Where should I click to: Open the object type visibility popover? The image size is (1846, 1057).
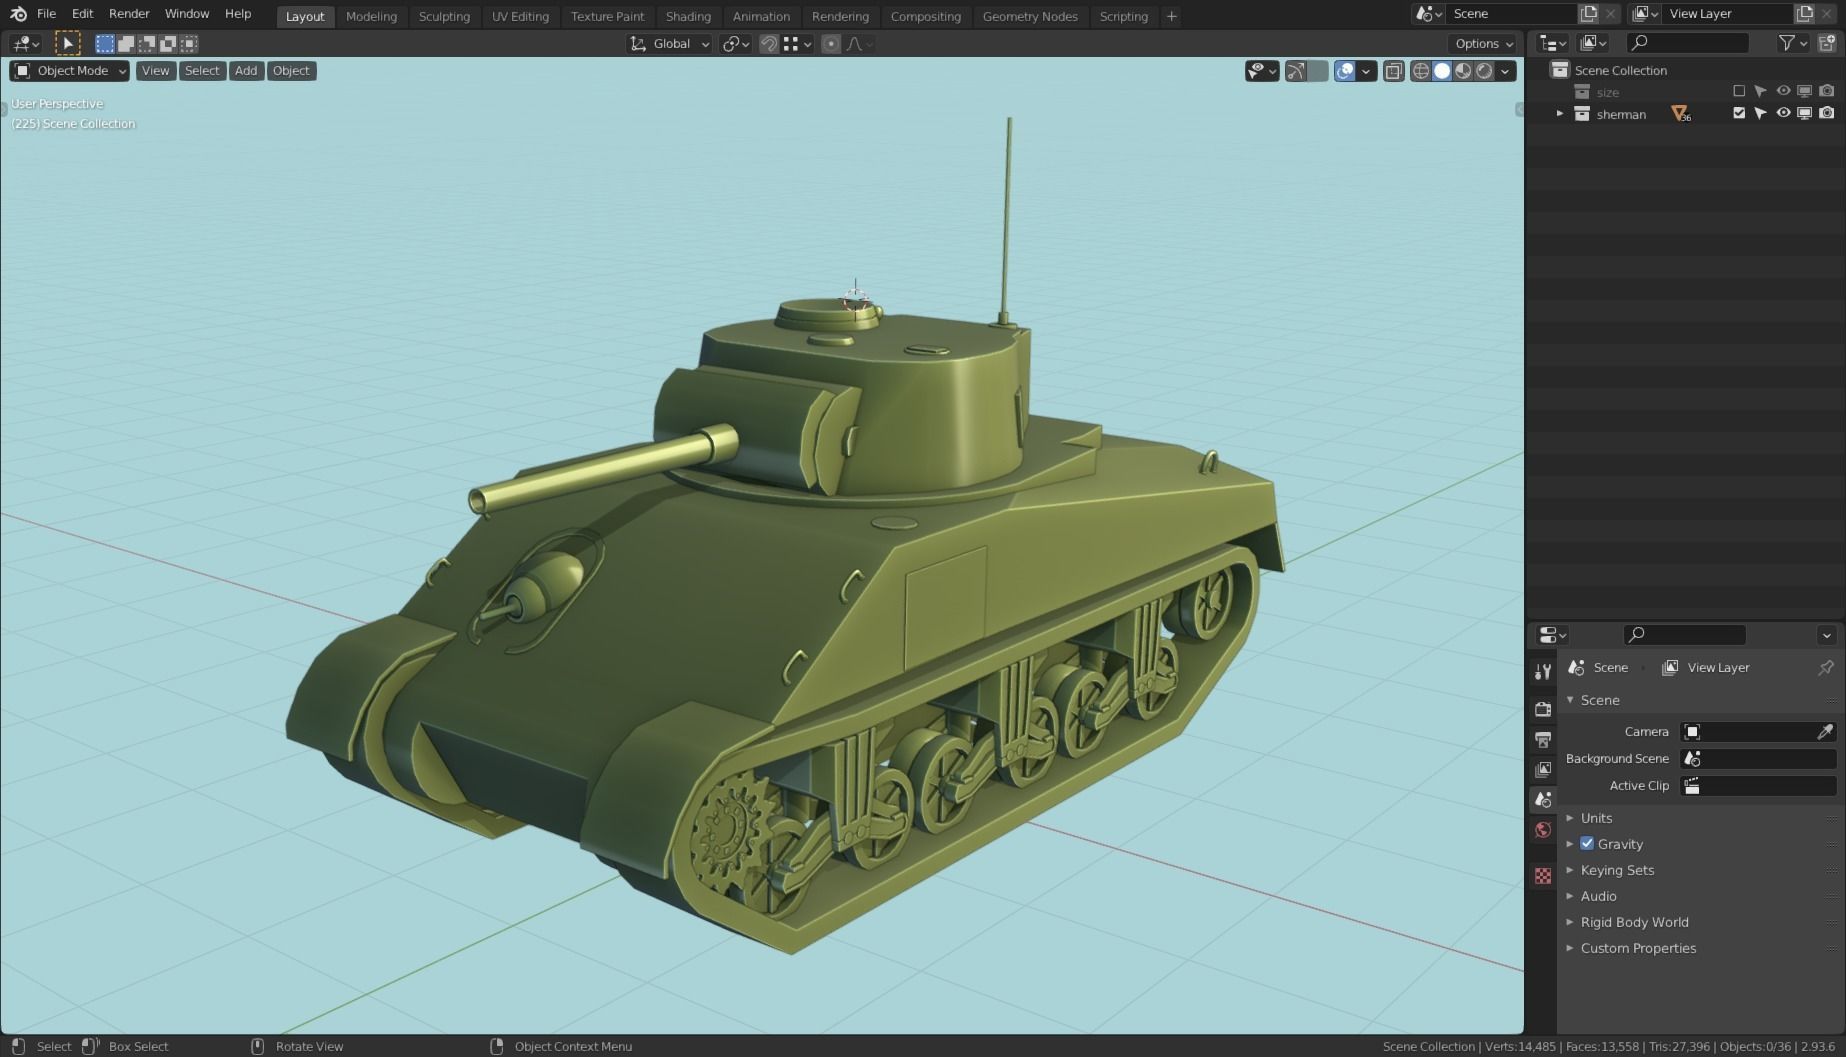(1262, 71)
